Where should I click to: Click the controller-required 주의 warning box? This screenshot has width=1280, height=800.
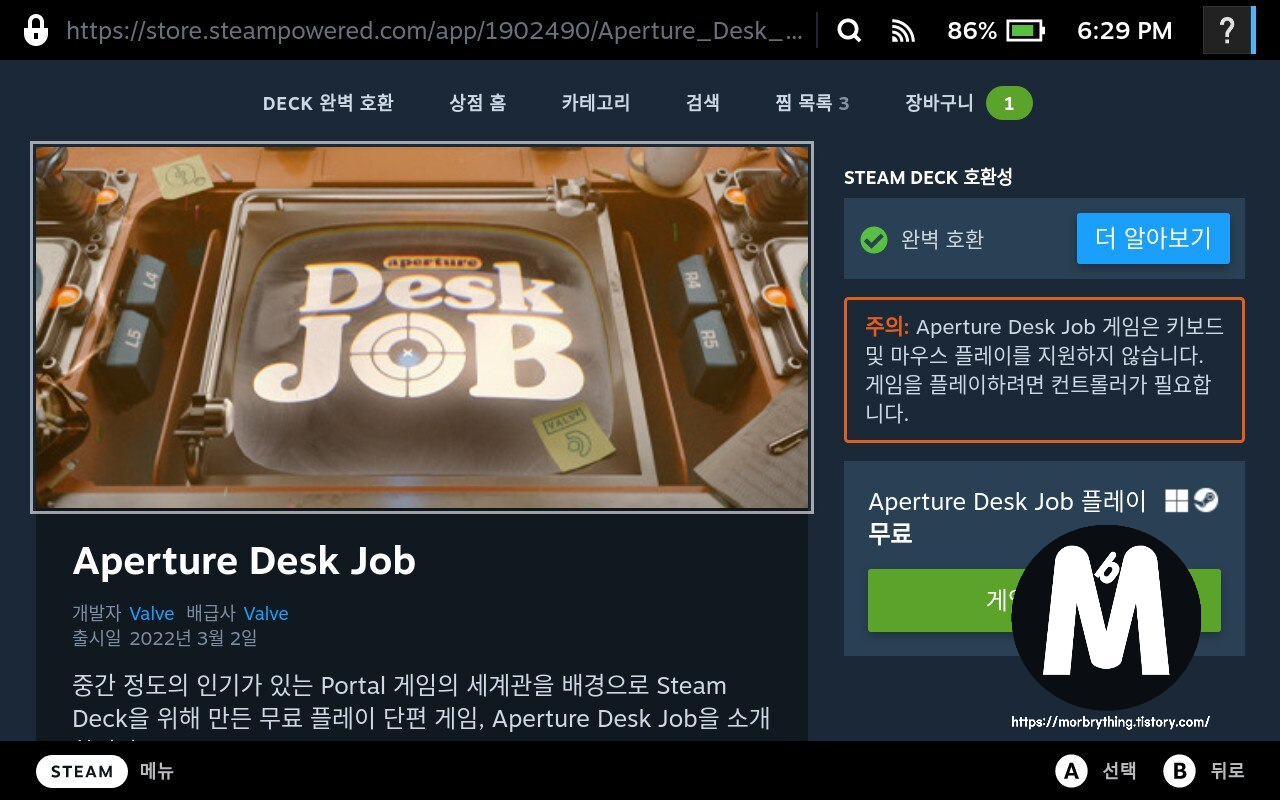1044,370
